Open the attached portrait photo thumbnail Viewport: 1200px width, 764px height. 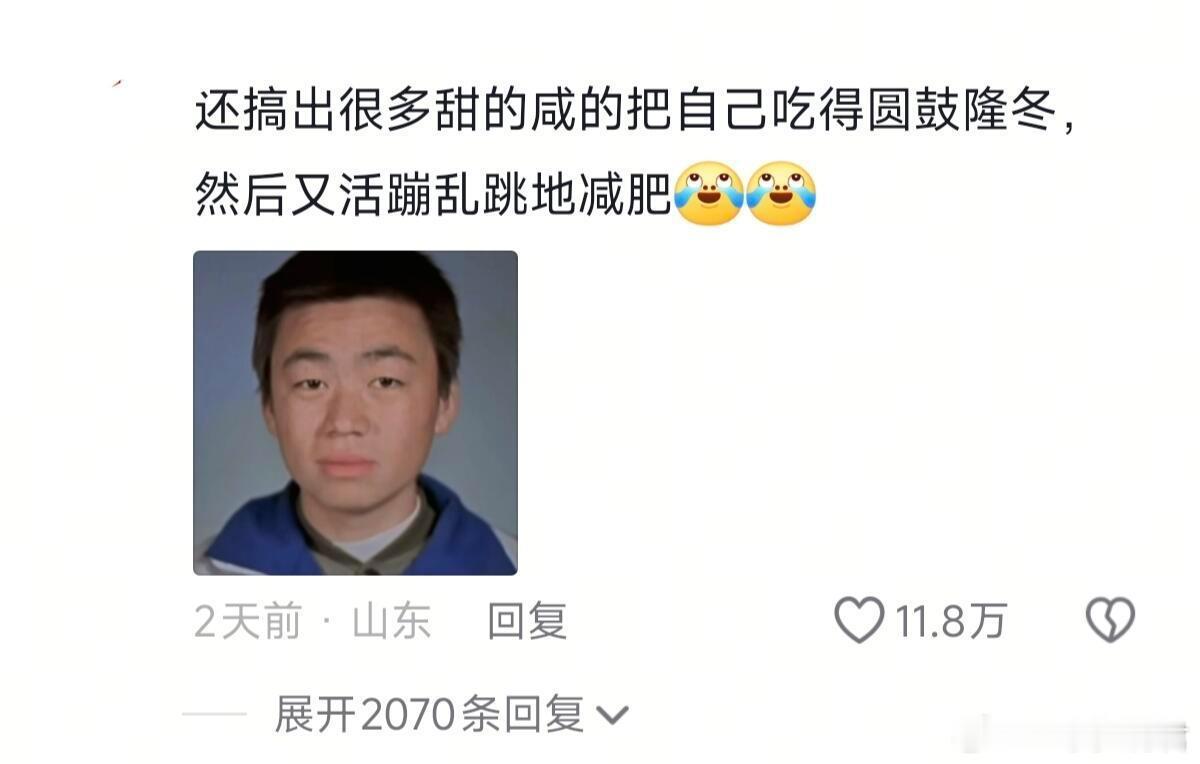click(355, 412)
